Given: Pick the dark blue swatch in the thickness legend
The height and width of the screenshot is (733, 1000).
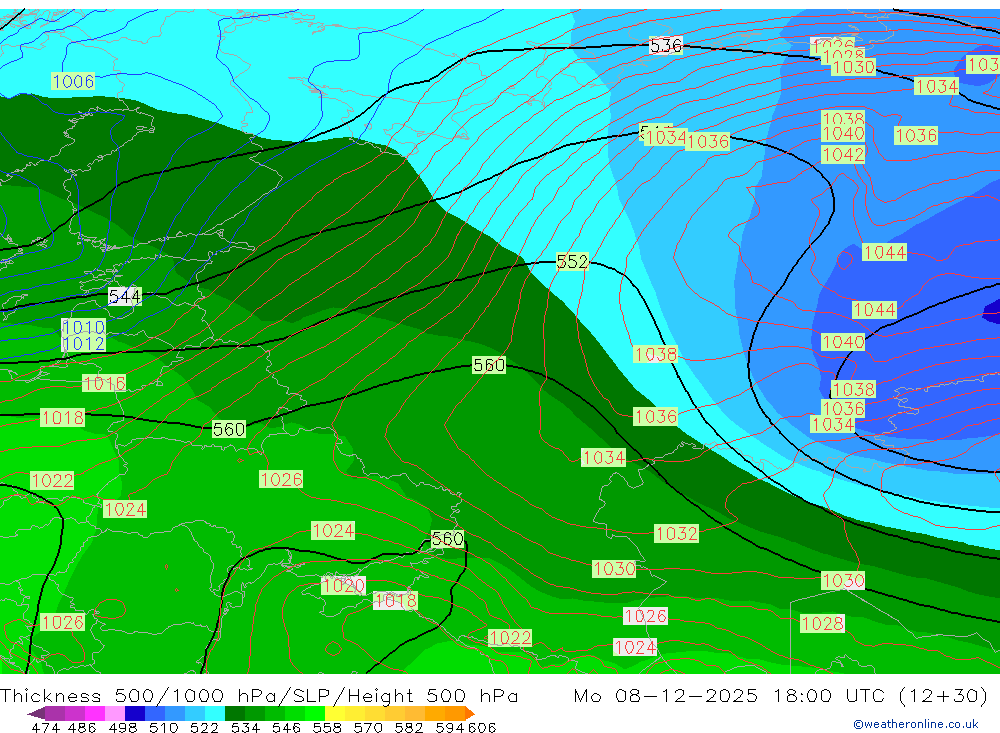Looking at the screenshot, I should coord(135,713).
